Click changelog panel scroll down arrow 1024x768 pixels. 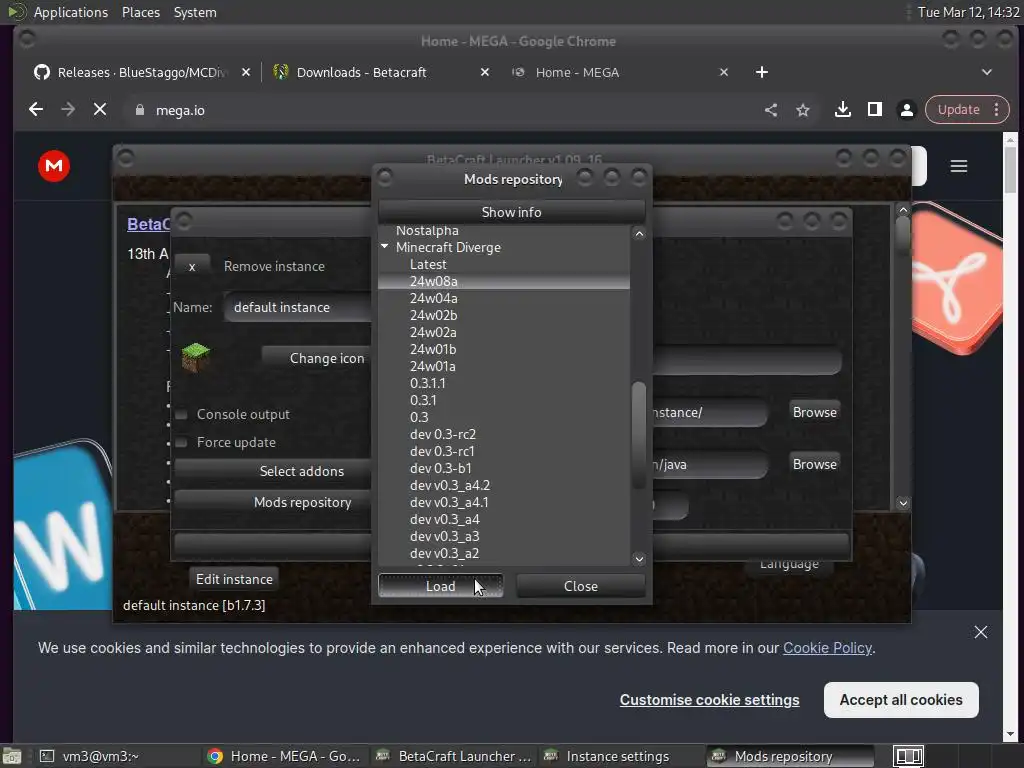point(903,503)
